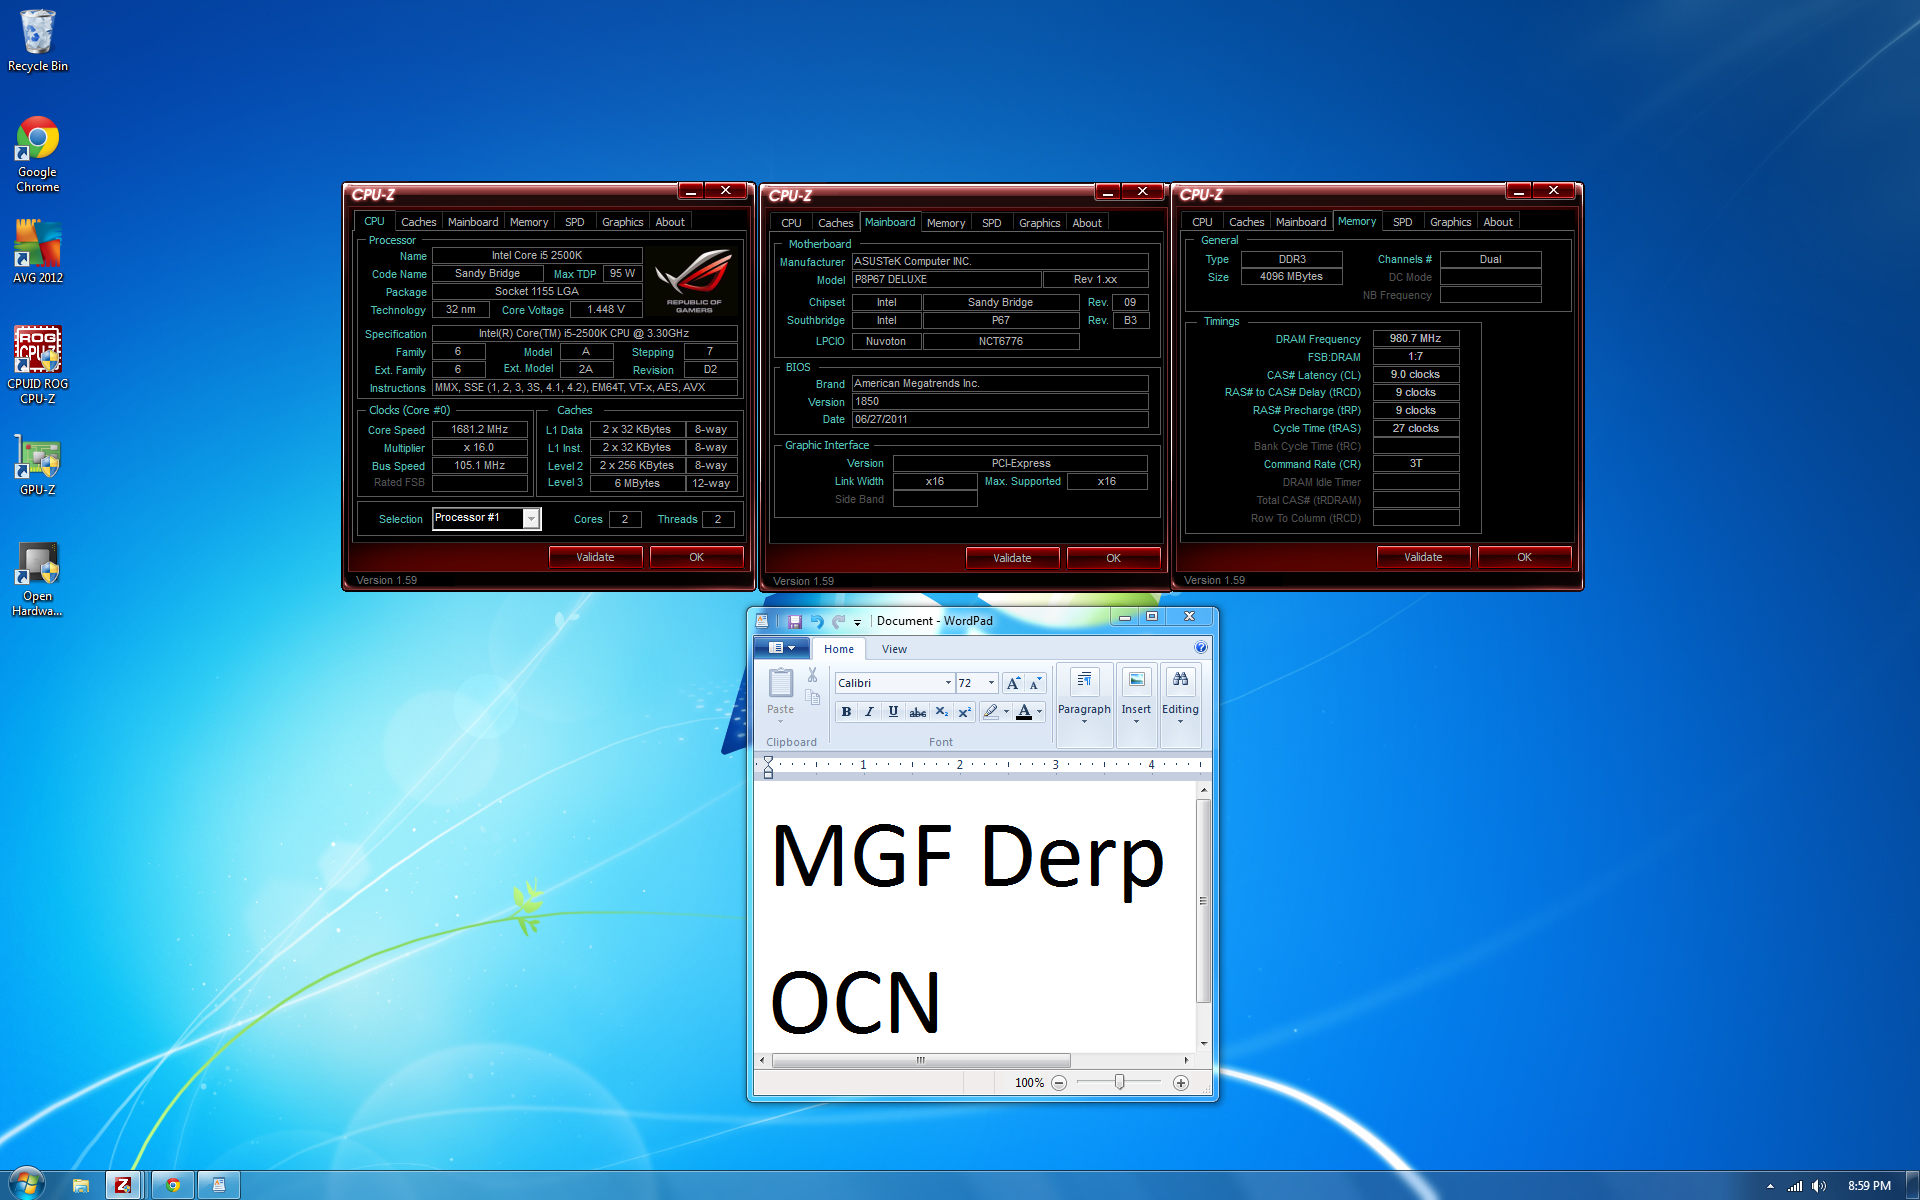This screenshot has width=1920, height=1200.
Task: Click the CPU-Z taskbar button
Action: pyautogui.click(x=123, y=1185)
